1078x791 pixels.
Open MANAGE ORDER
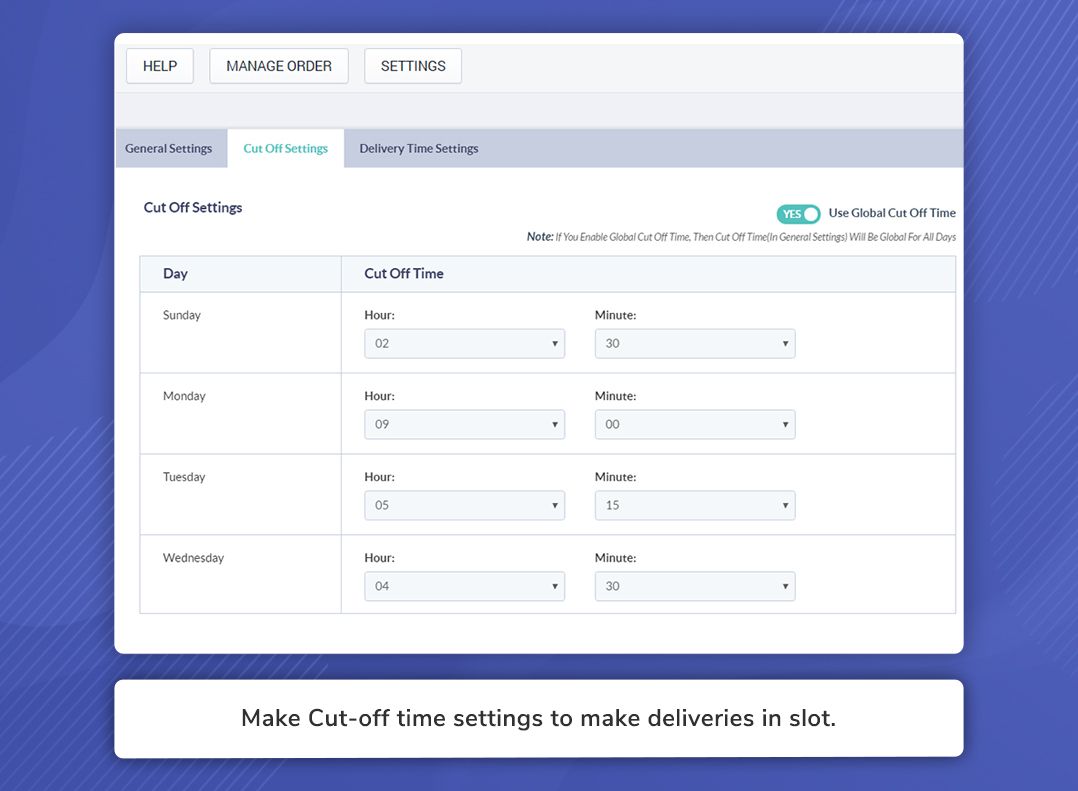click(x=278, y=65)
